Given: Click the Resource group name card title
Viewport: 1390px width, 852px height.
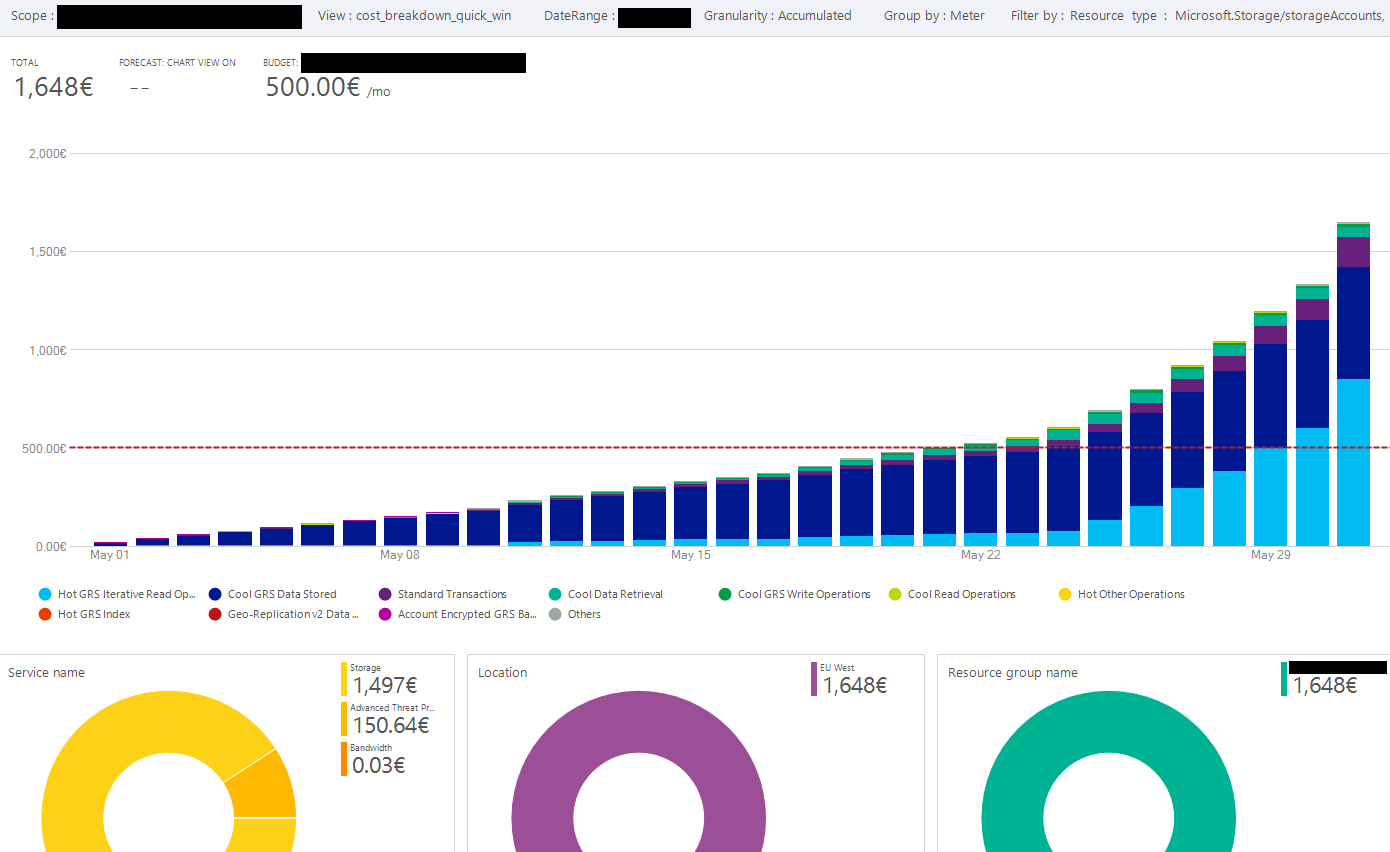Looking at the screenshot, I should [1013, 673].
